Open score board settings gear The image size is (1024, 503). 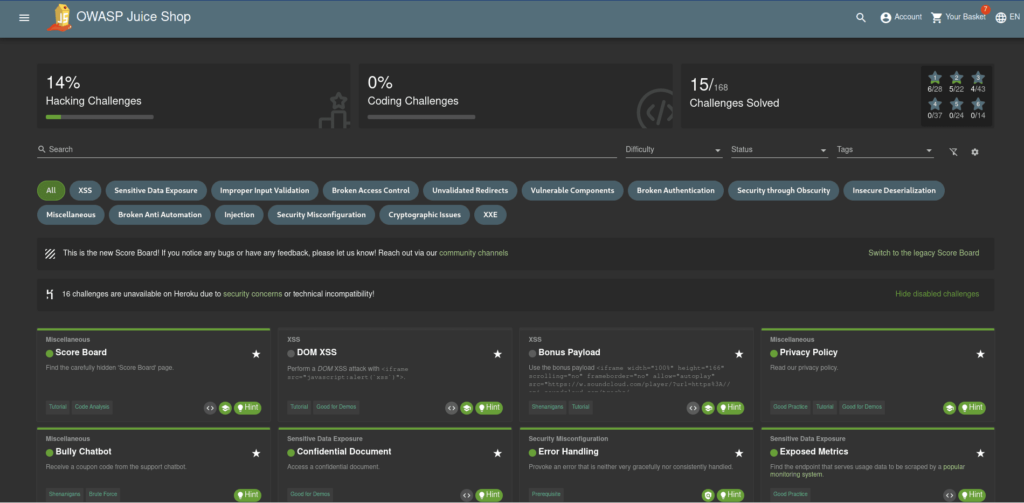click(975, 151)
